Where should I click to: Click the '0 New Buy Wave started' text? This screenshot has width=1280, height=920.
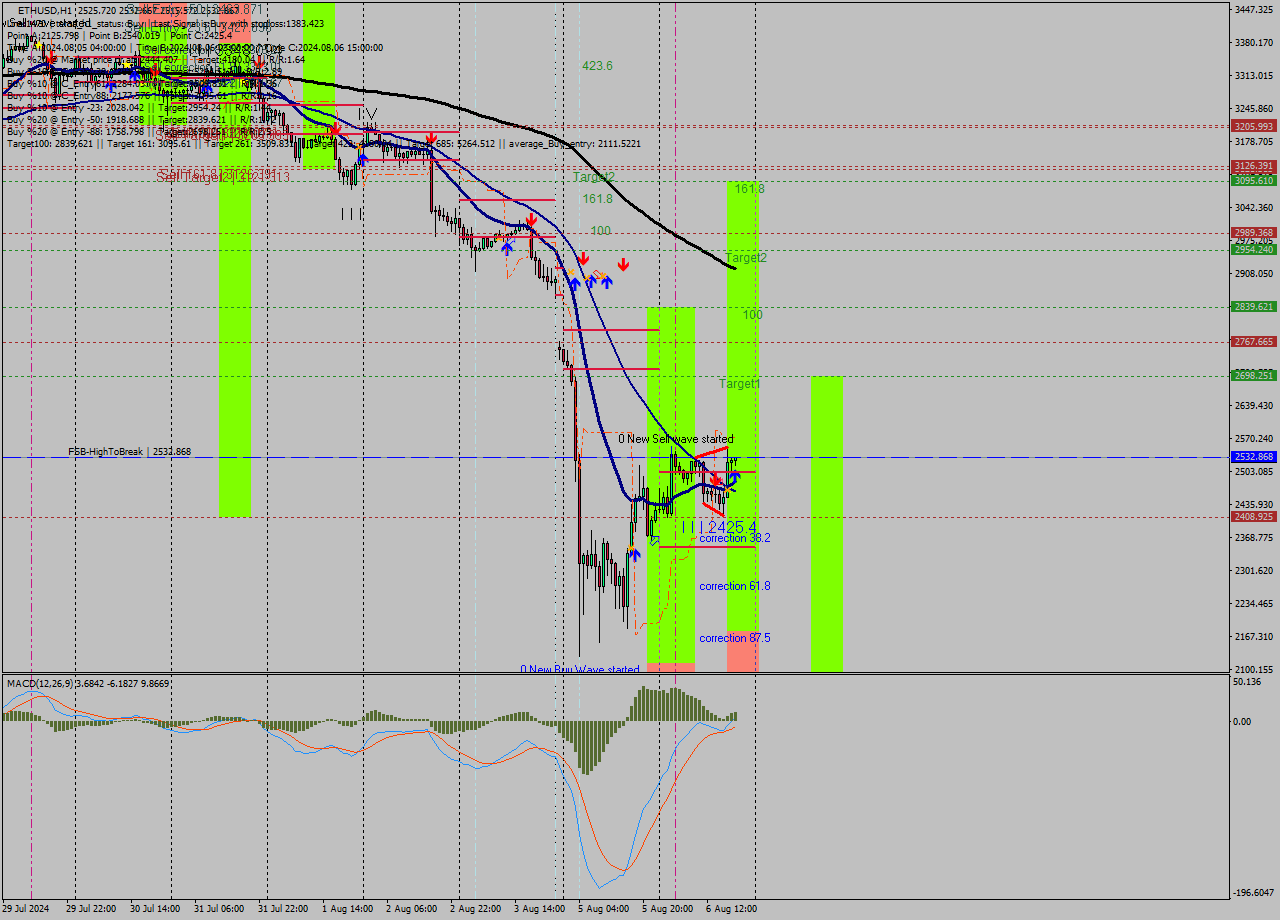[581, 667]
